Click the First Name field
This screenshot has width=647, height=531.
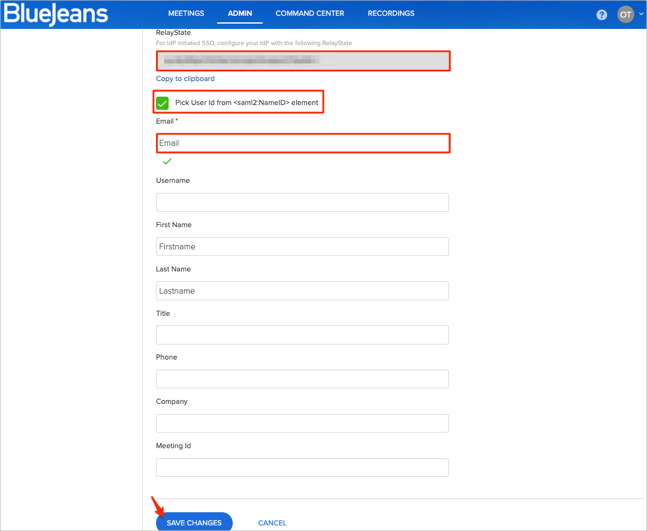click(302, 246)
